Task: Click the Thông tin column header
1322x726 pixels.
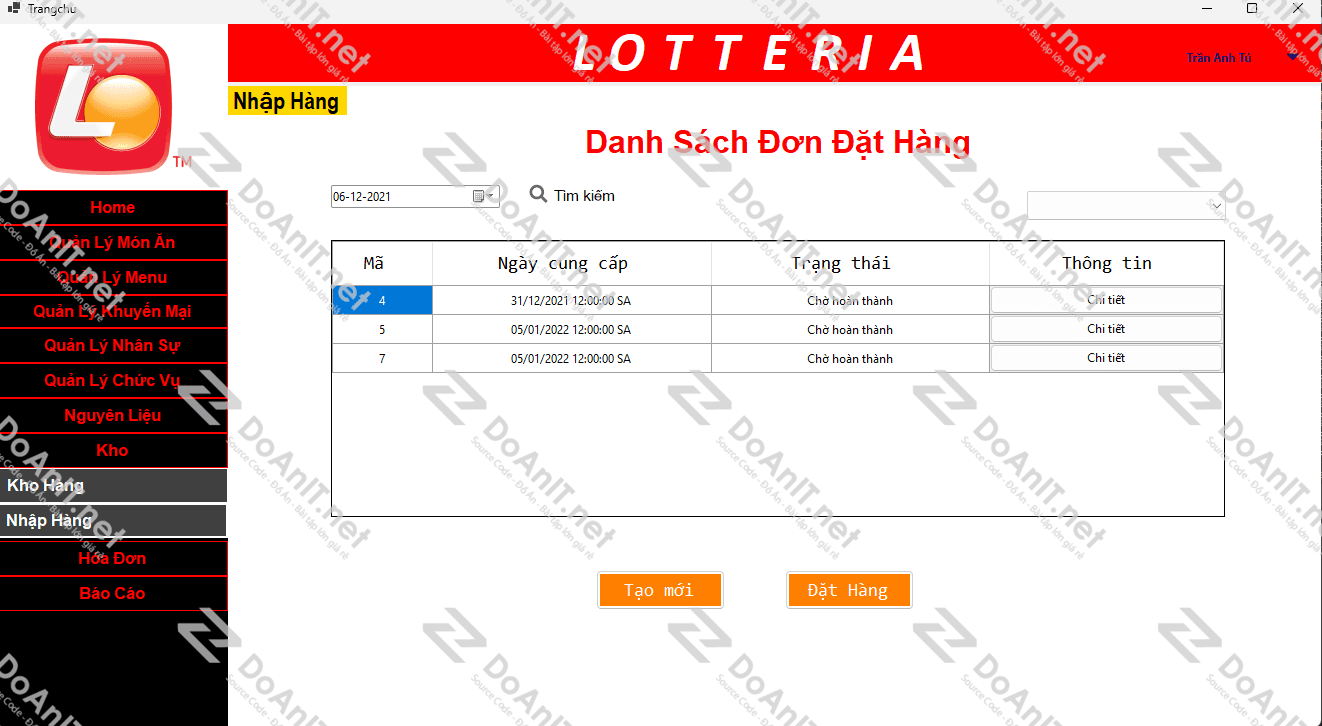Action: (1107, 264)
